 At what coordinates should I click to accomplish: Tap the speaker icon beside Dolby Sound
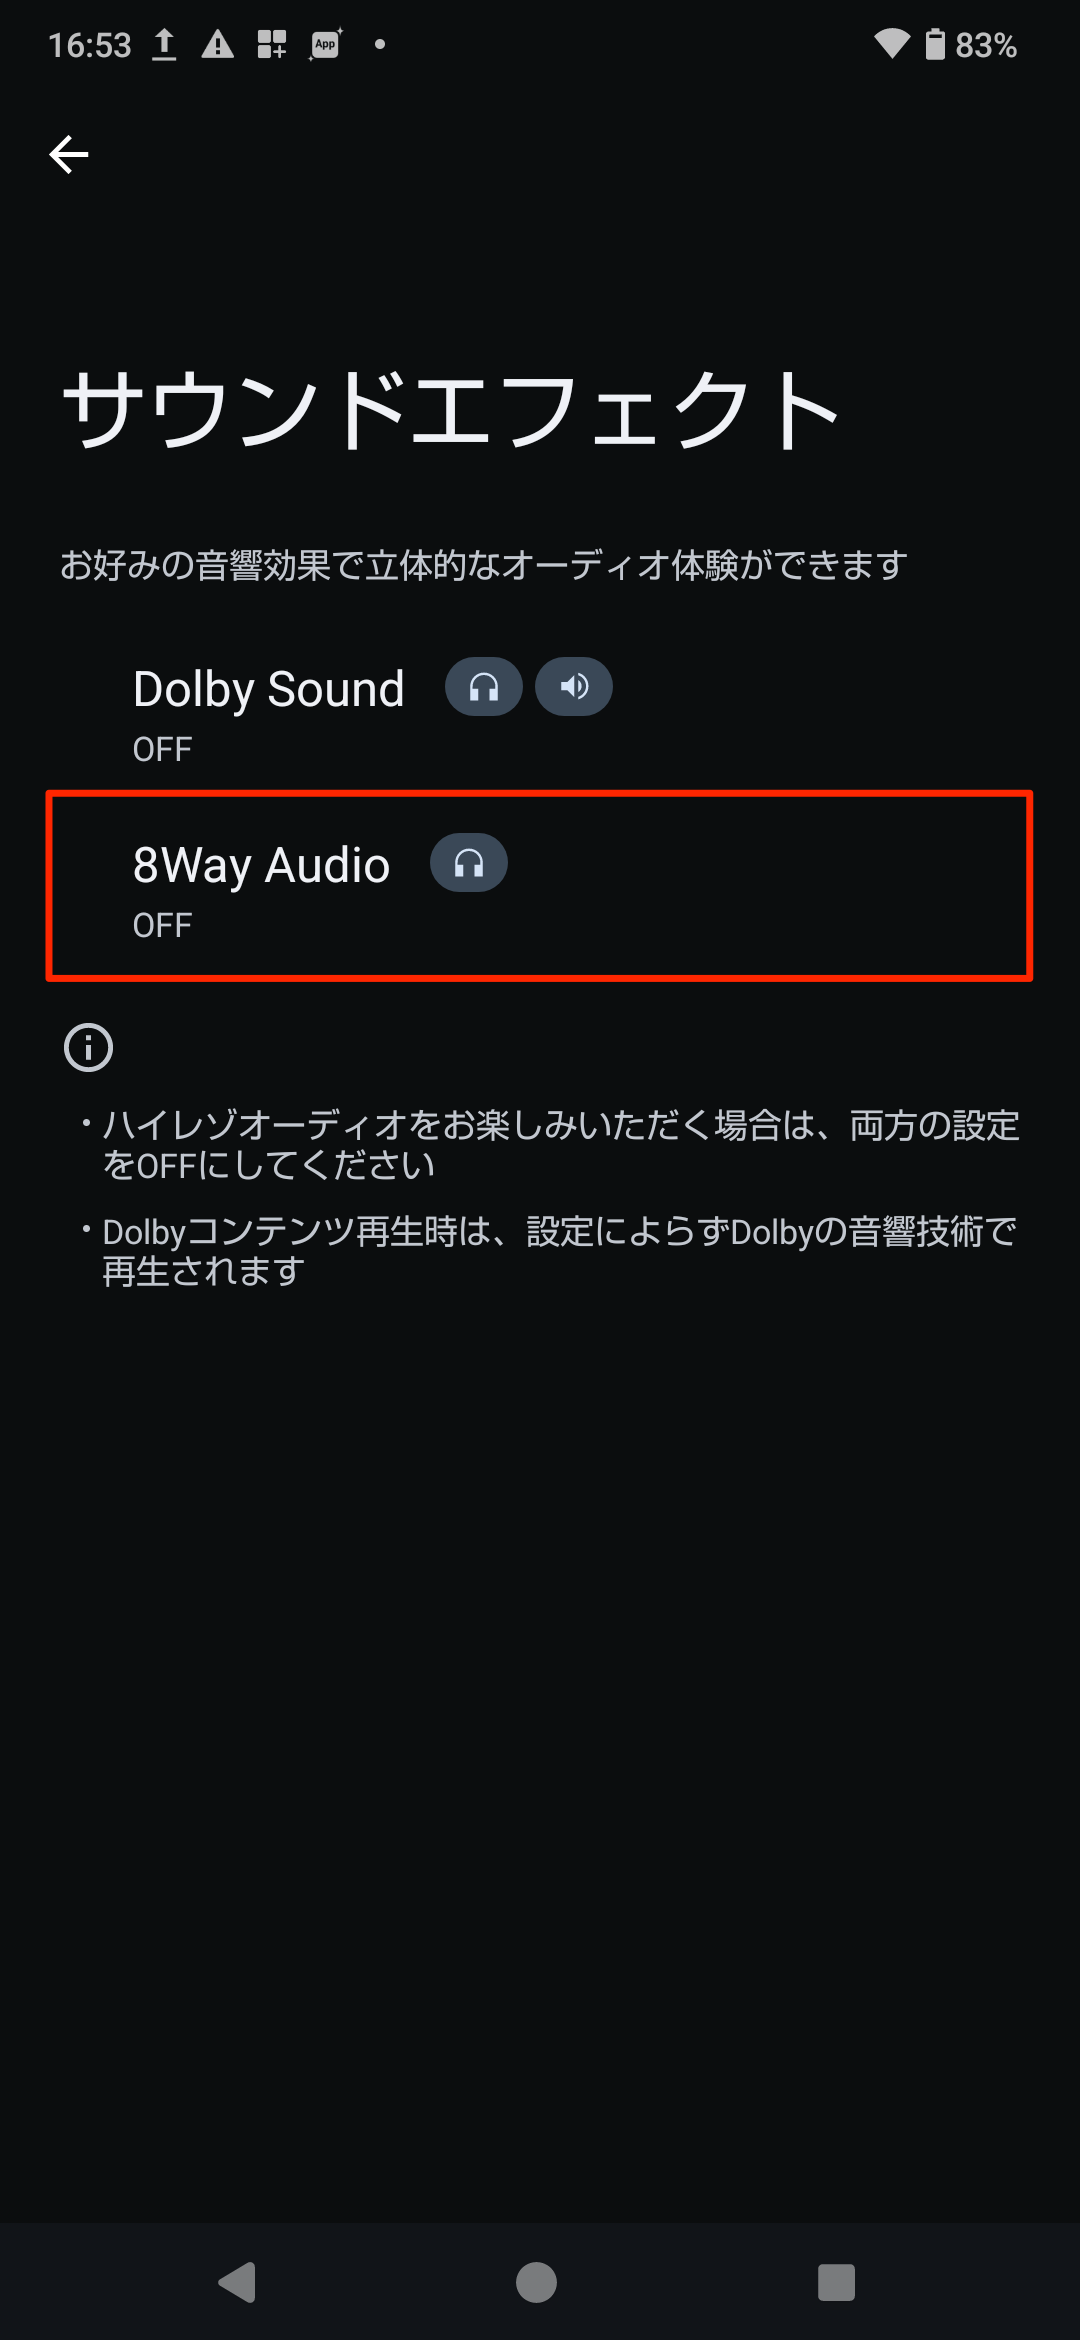(x=574, y=687)
